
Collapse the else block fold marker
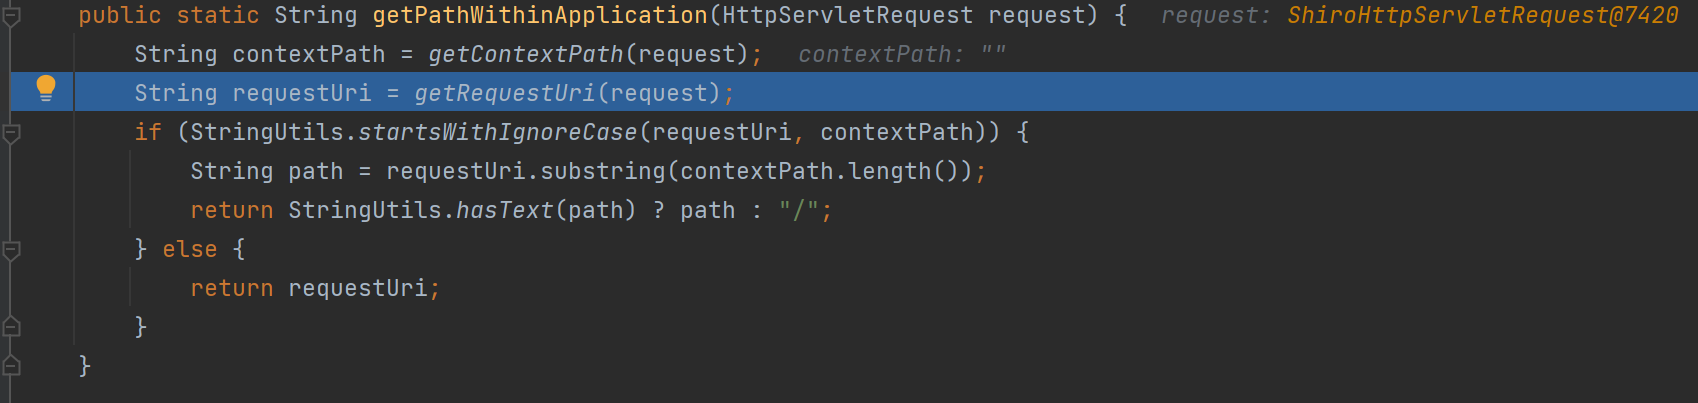pos(11,249)
